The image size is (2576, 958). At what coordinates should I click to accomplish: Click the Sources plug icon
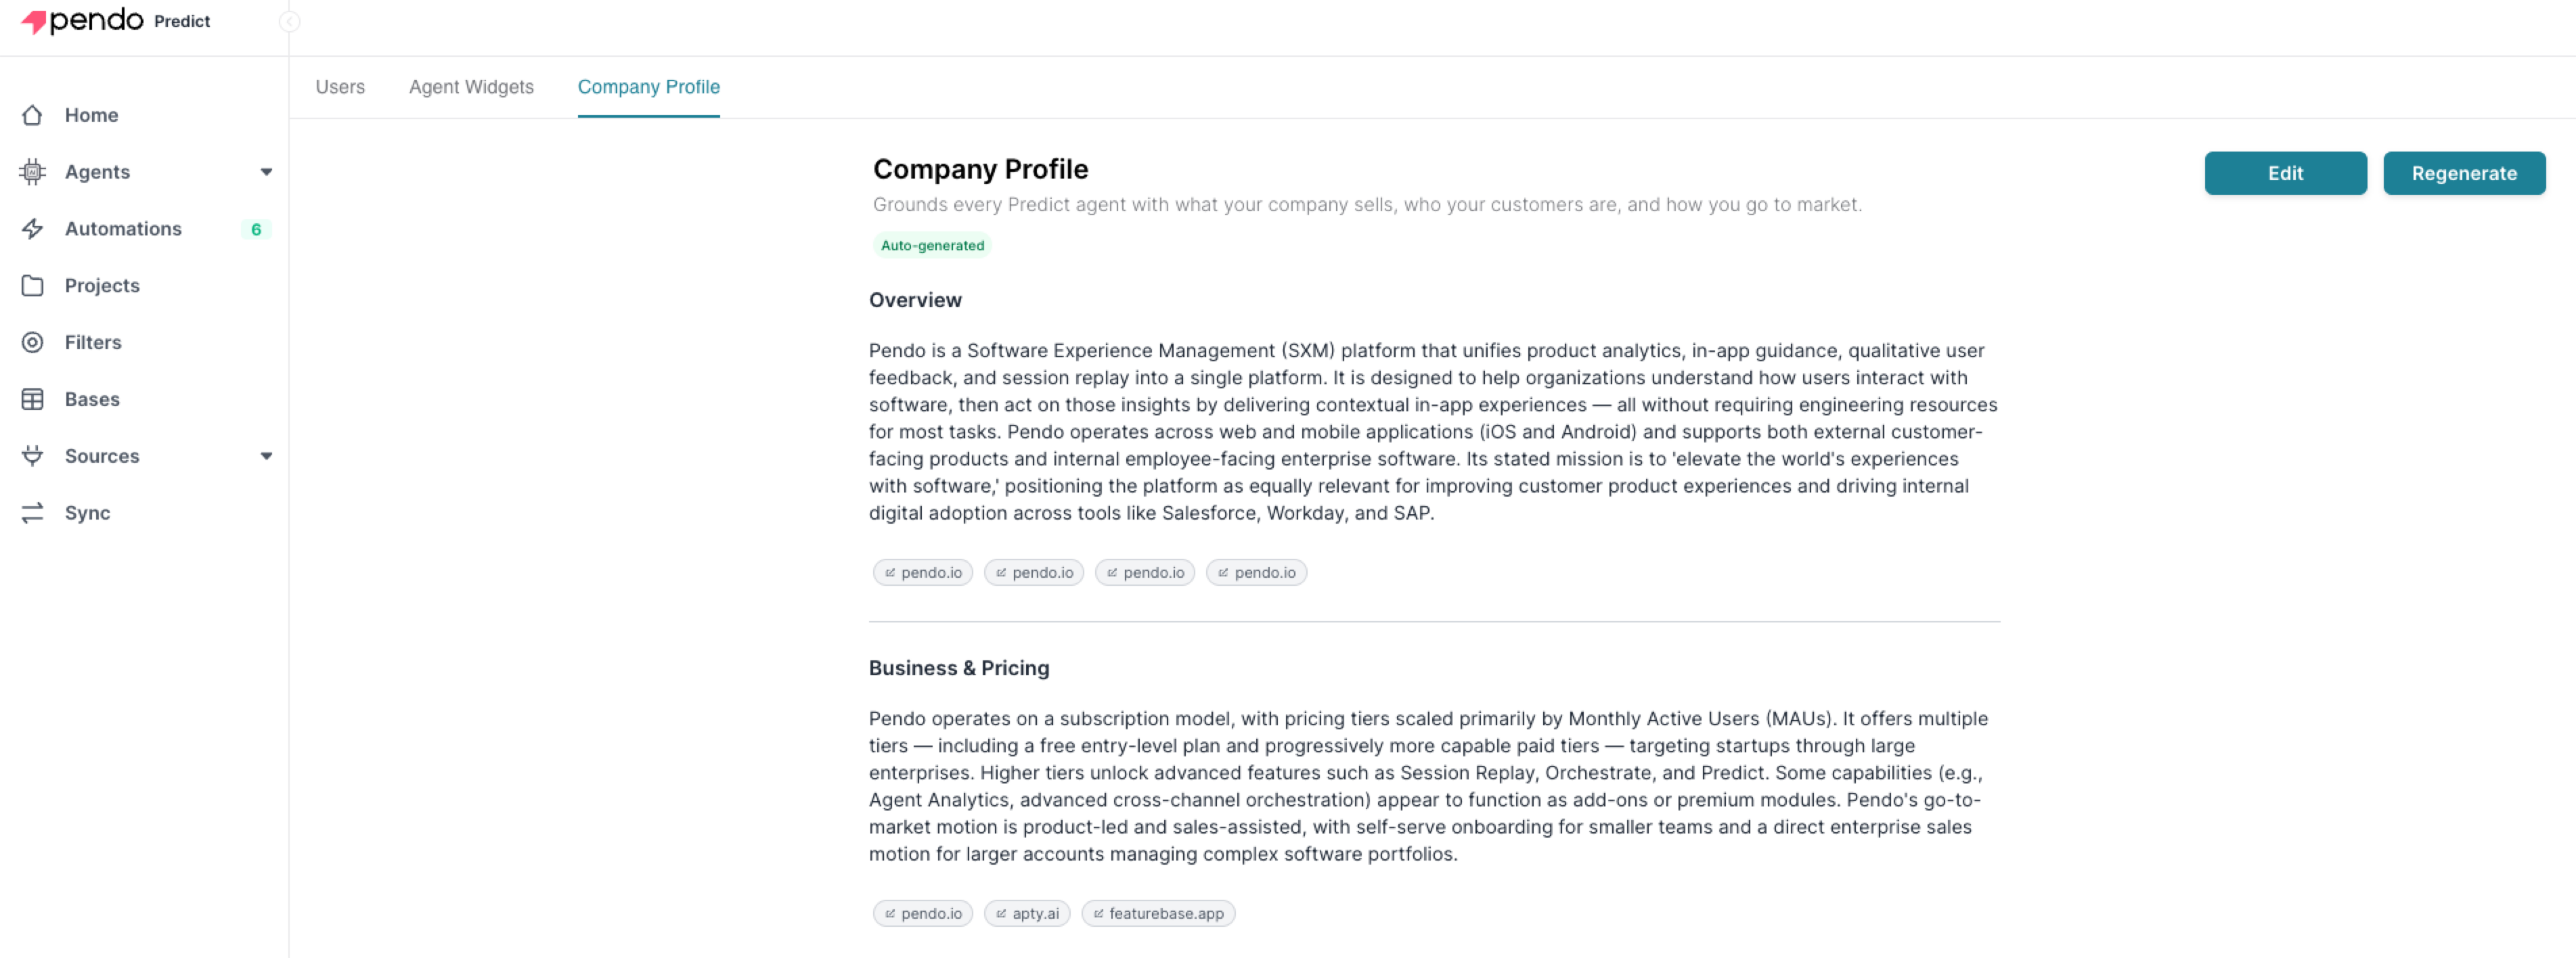(x=32, y=456)
